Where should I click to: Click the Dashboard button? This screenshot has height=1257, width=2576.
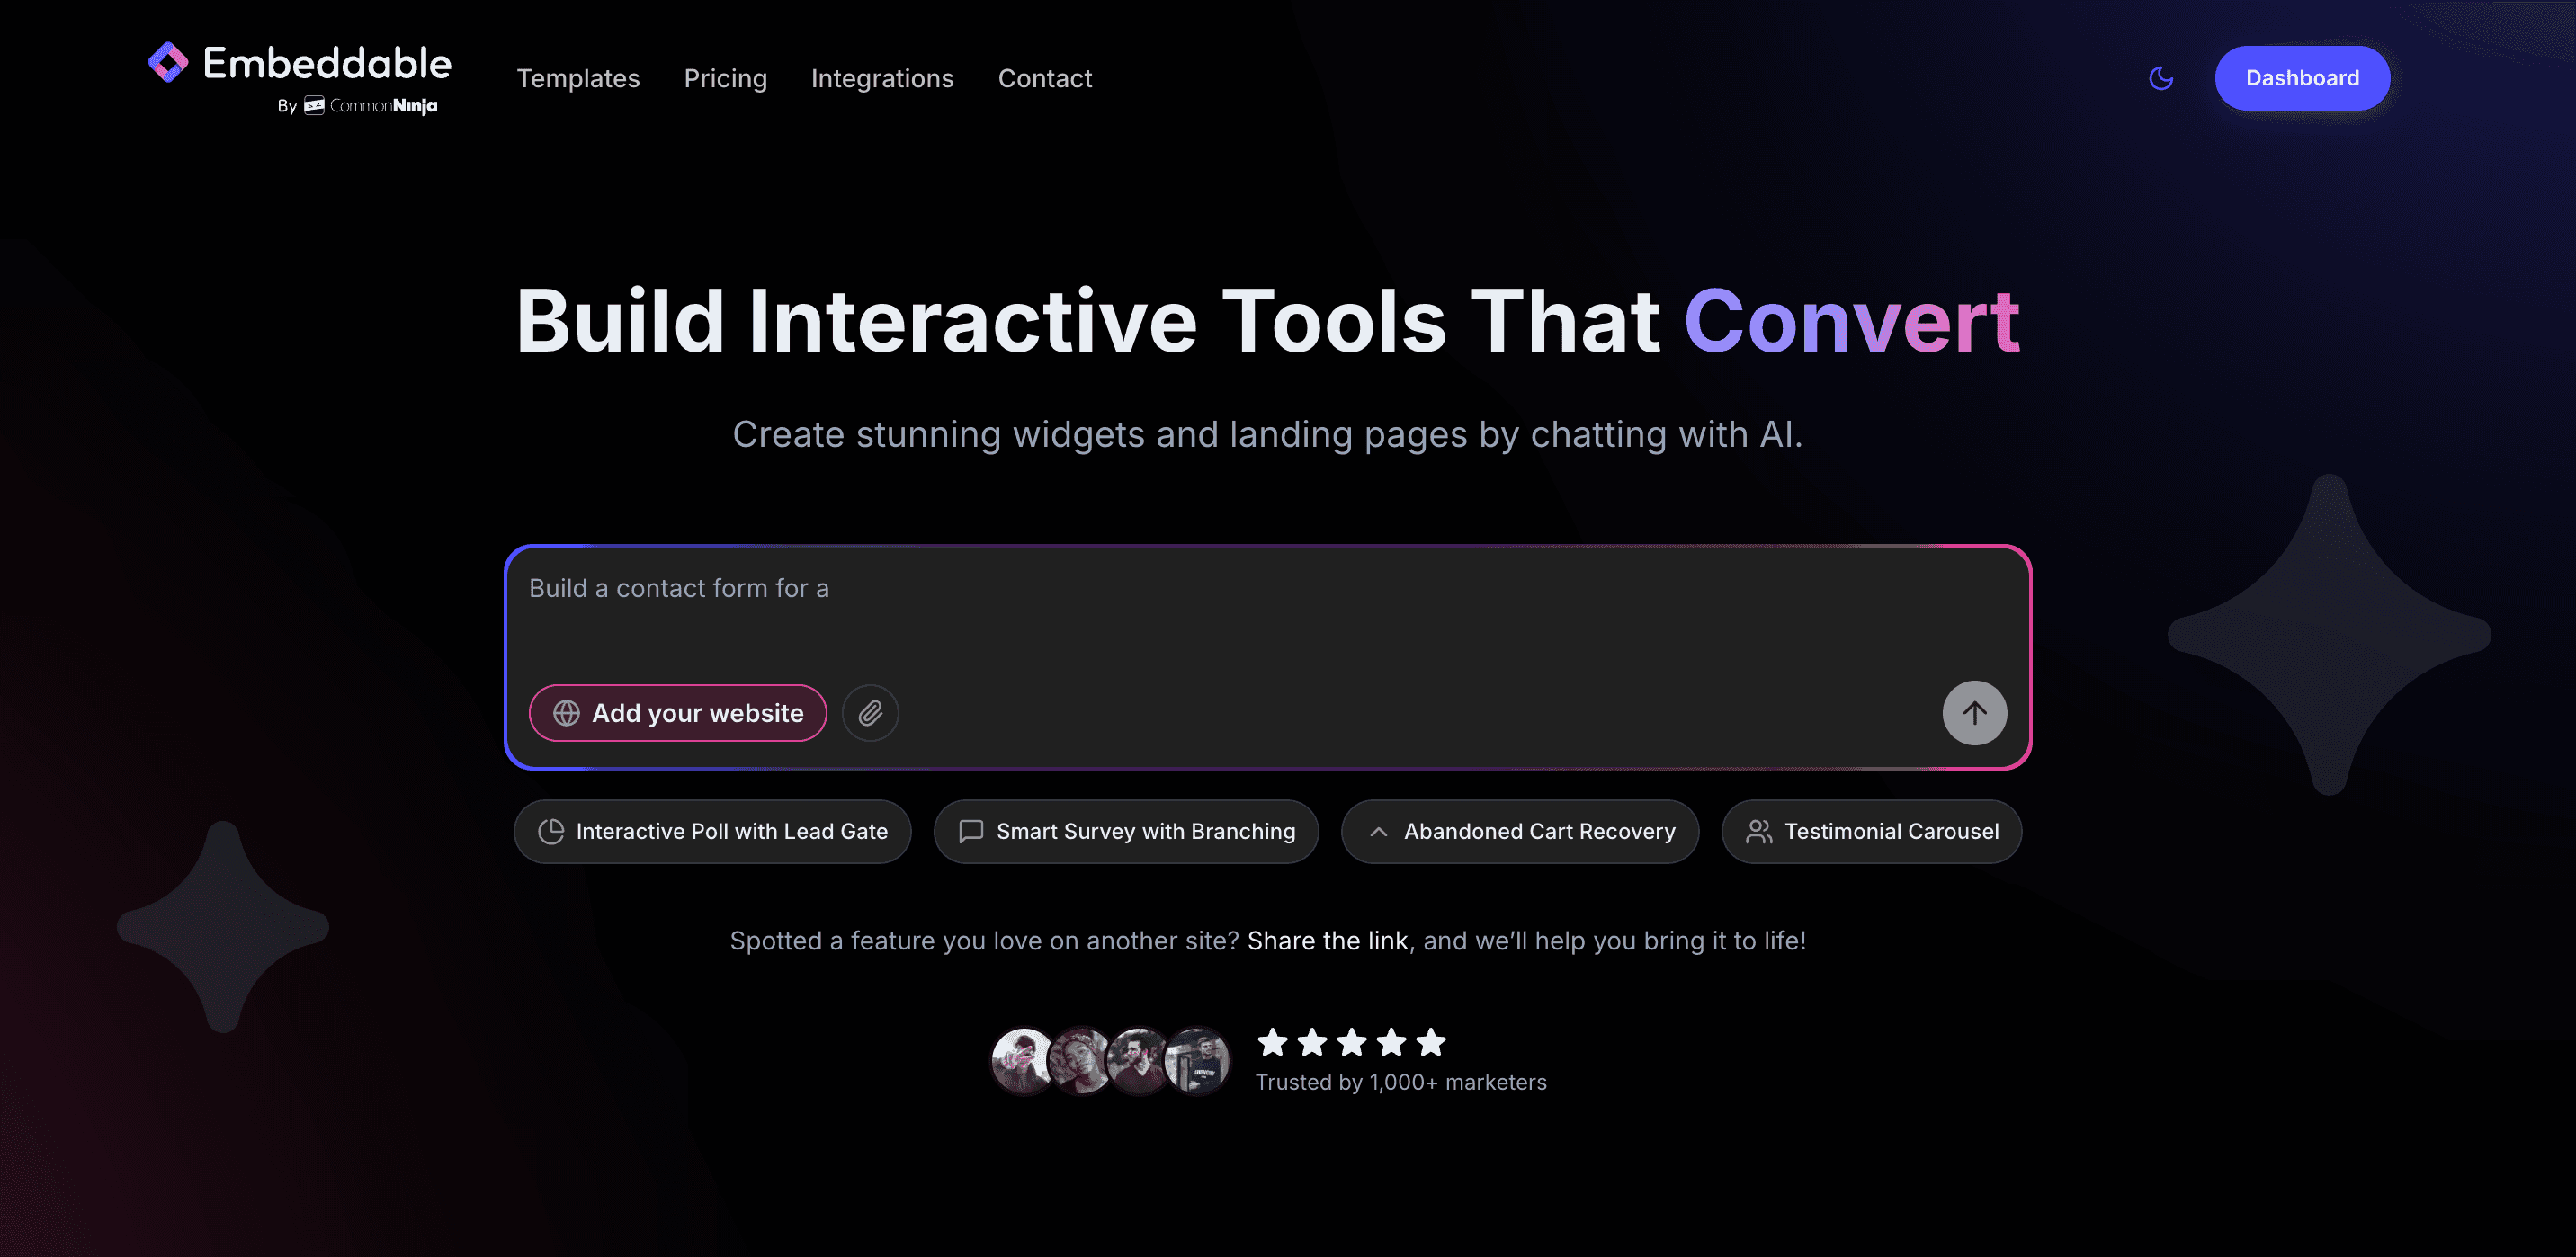2302,77
